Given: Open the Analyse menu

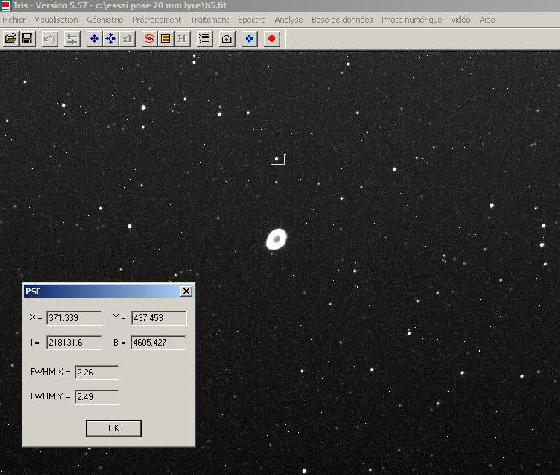Looking at the screenshot, I should [x=289, y=20].
